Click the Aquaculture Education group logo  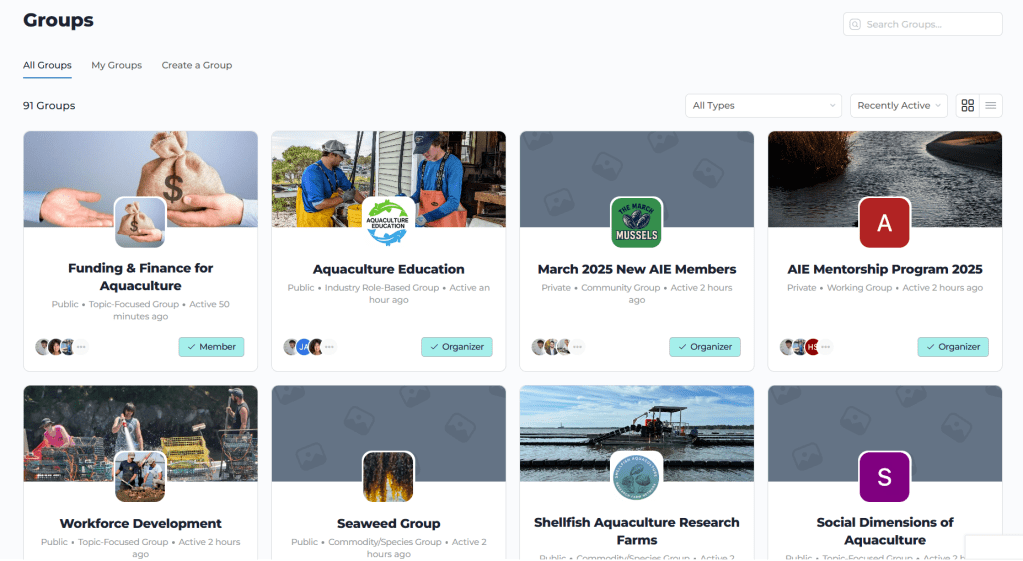[x=388, y=222]
